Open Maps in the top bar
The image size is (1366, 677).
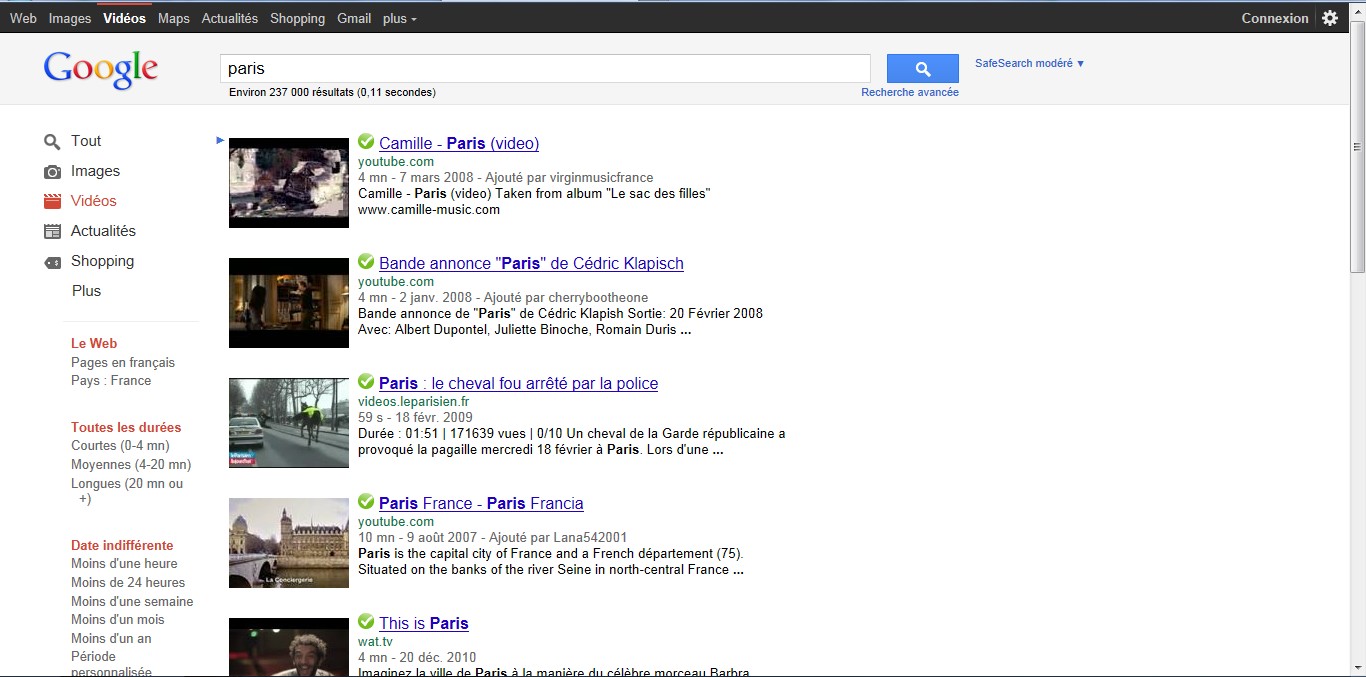174,18
